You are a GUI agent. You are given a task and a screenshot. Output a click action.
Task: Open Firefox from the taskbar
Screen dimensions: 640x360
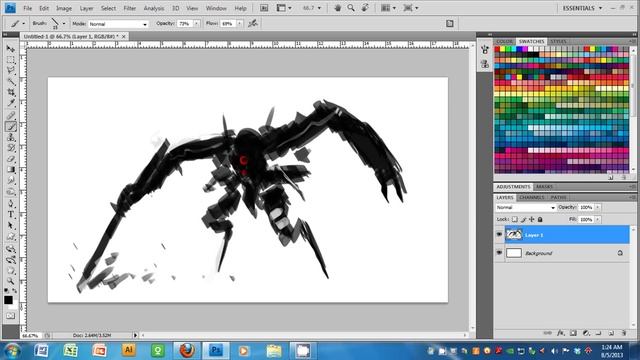(x=187, y=350)
